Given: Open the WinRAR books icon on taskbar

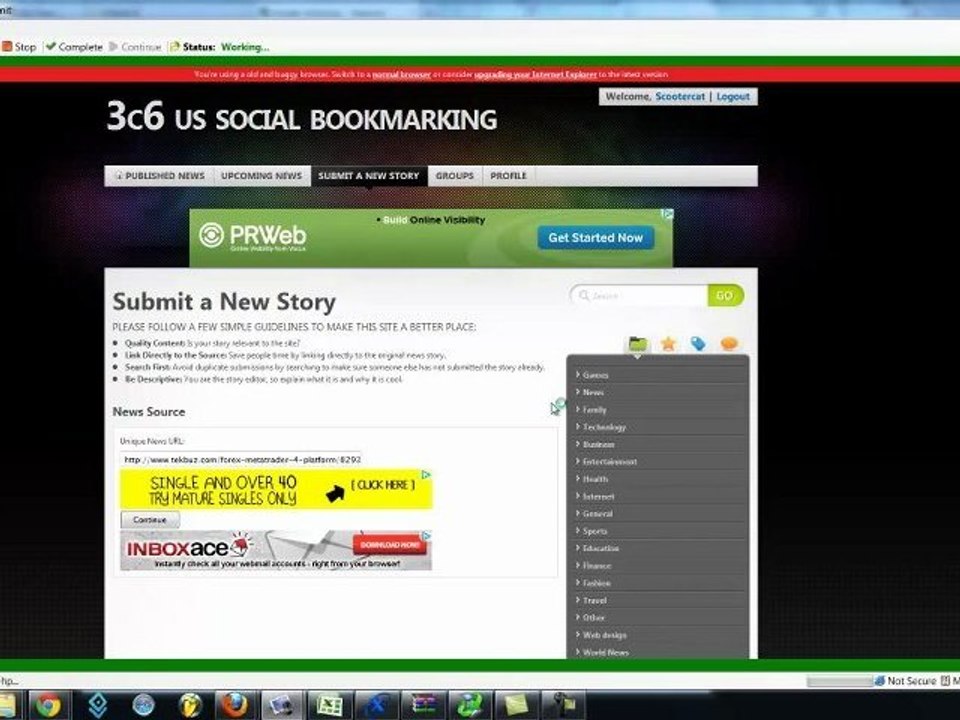Looking at the screenshot, I should 424,705.
